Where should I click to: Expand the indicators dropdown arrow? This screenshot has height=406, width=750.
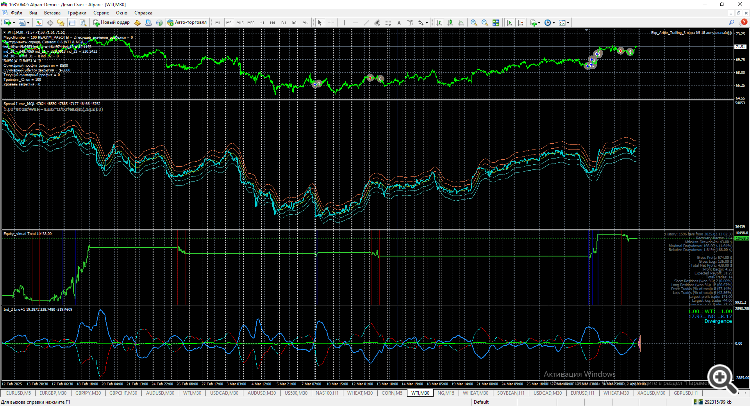(x=539, y=22)
